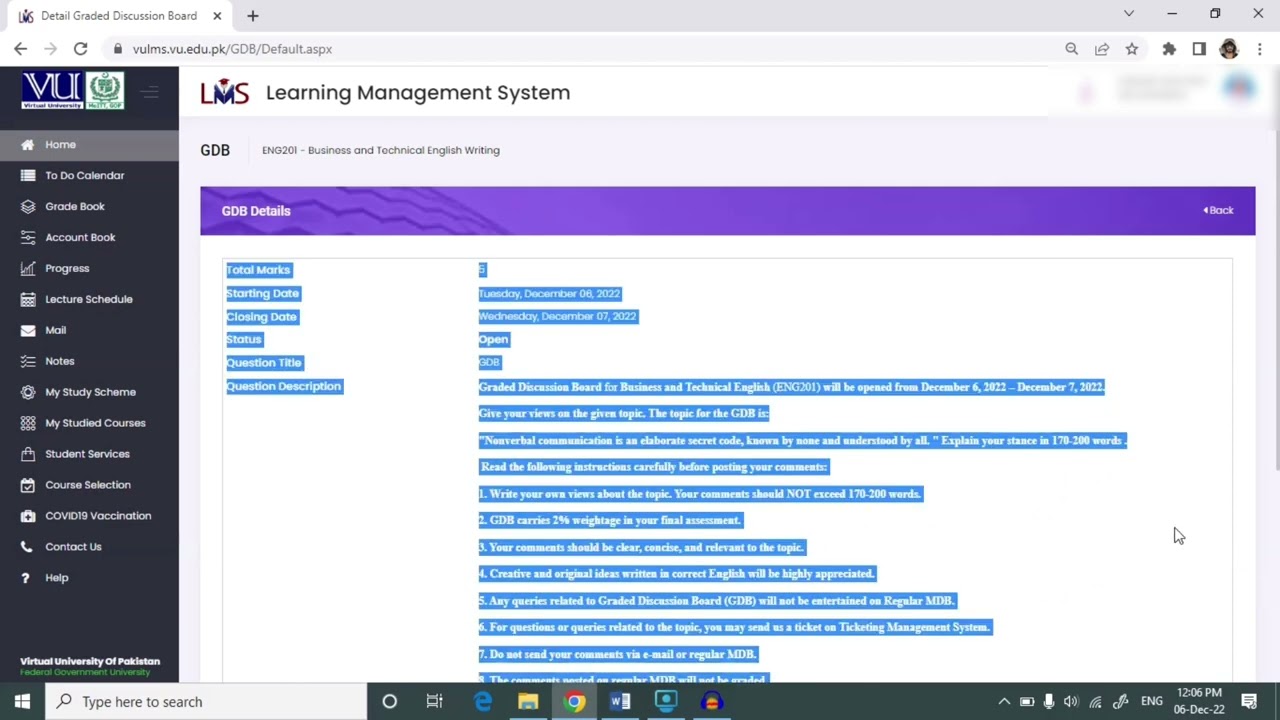The image size is (1280, 720).
Task: Click the Mail envelope icon
Action: coord(27,330)
